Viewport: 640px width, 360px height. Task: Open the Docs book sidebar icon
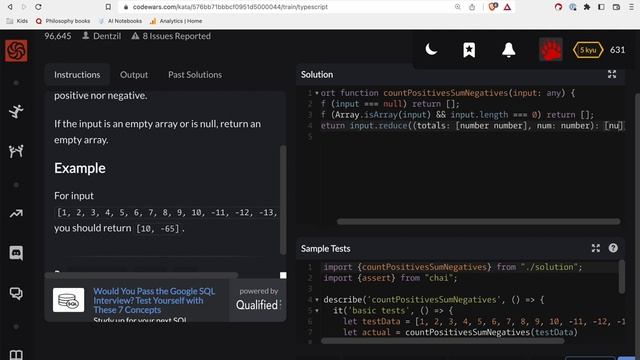point(16,354)
